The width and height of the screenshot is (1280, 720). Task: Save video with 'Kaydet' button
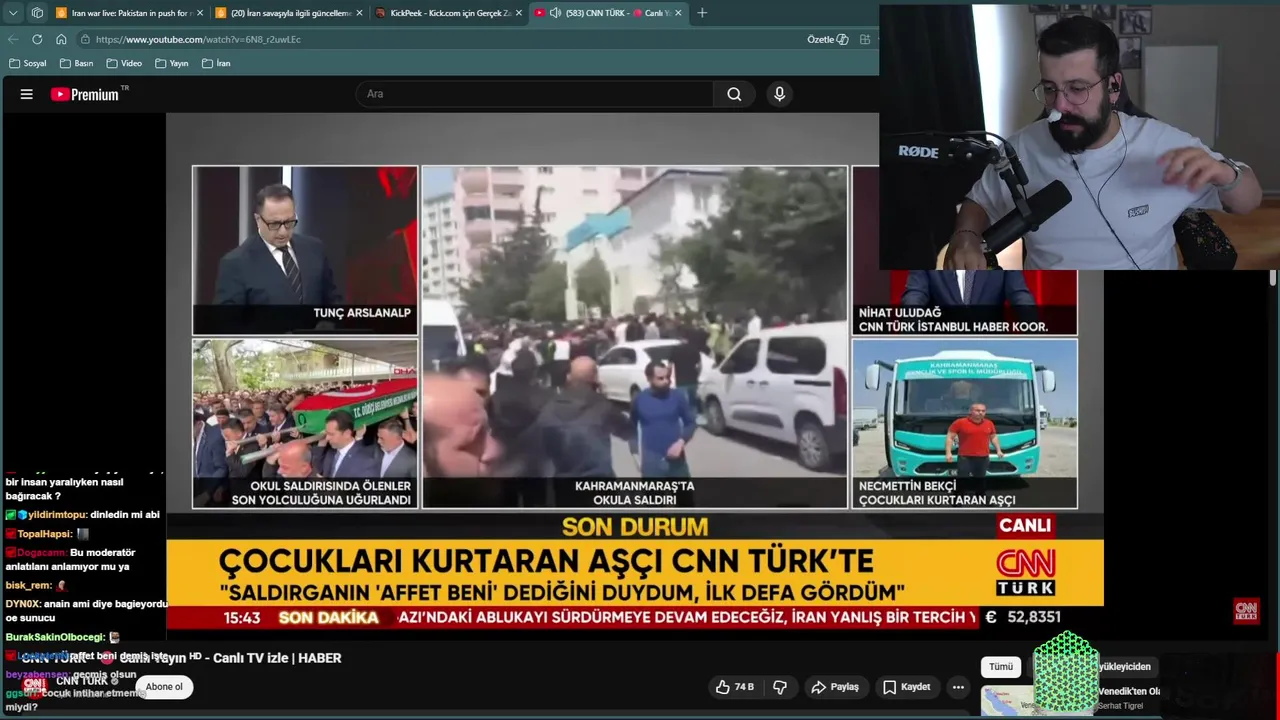(x=906, y=687)
